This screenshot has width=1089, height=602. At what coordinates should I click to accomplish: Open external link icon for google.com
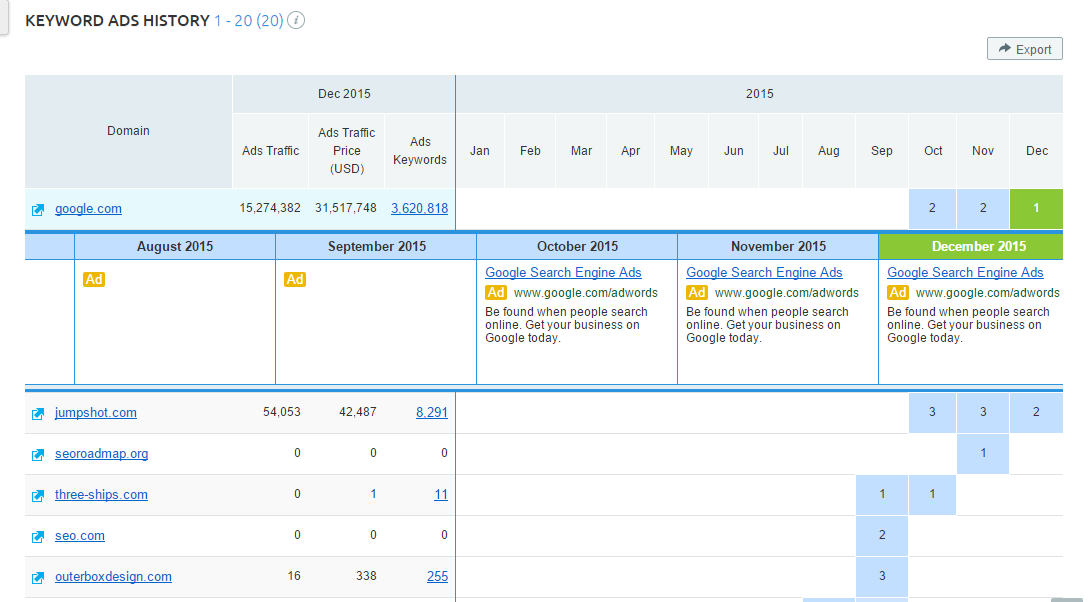pos(38,210)
